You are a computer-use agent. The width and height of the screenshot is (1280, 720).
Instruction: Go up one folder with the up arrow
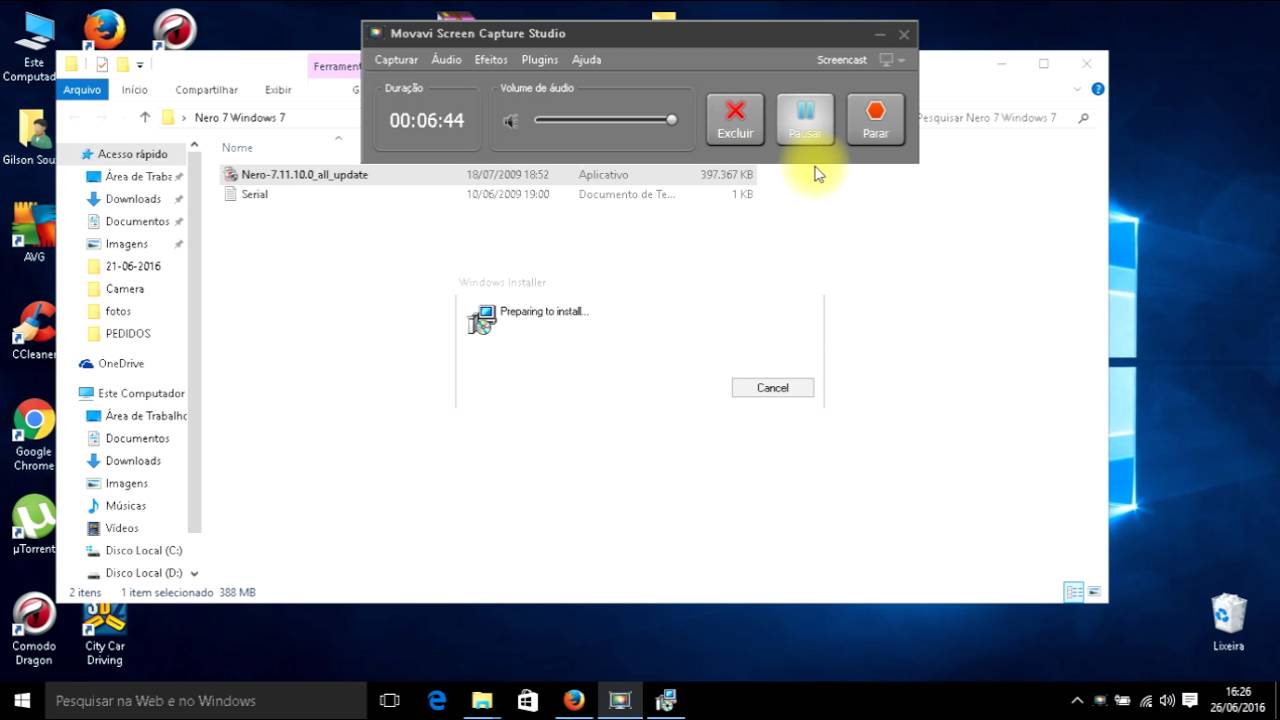click(145, 117)
